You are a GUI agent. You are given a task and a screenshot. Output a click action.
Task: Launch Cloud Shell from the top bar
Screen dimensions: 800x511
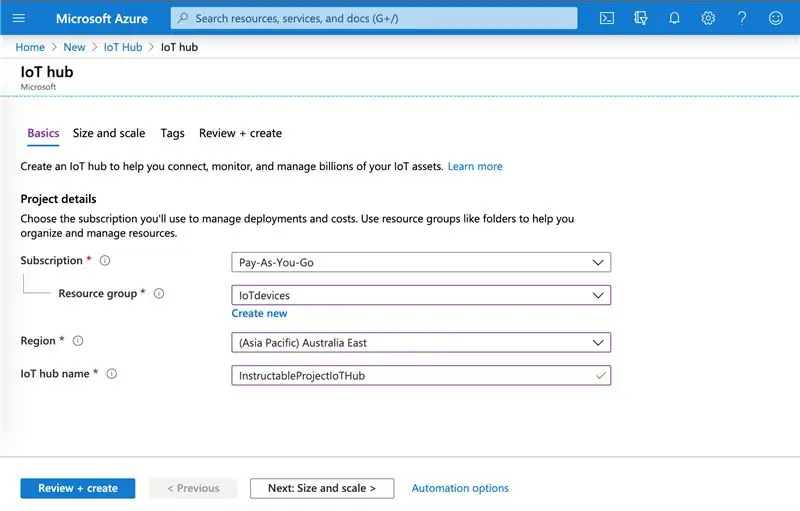coord(607,18)
